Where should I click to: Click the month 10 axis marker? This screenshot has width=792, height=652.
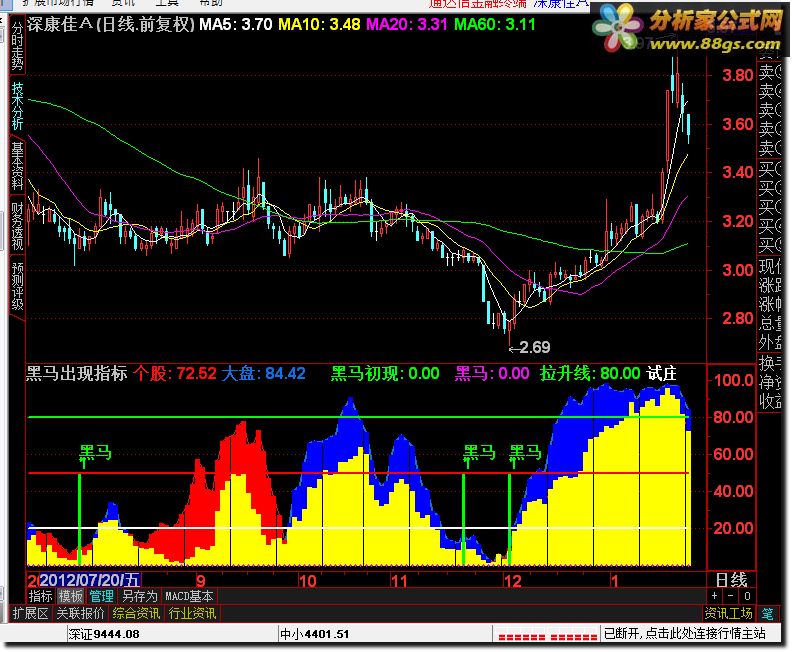[x=307, y=581]
